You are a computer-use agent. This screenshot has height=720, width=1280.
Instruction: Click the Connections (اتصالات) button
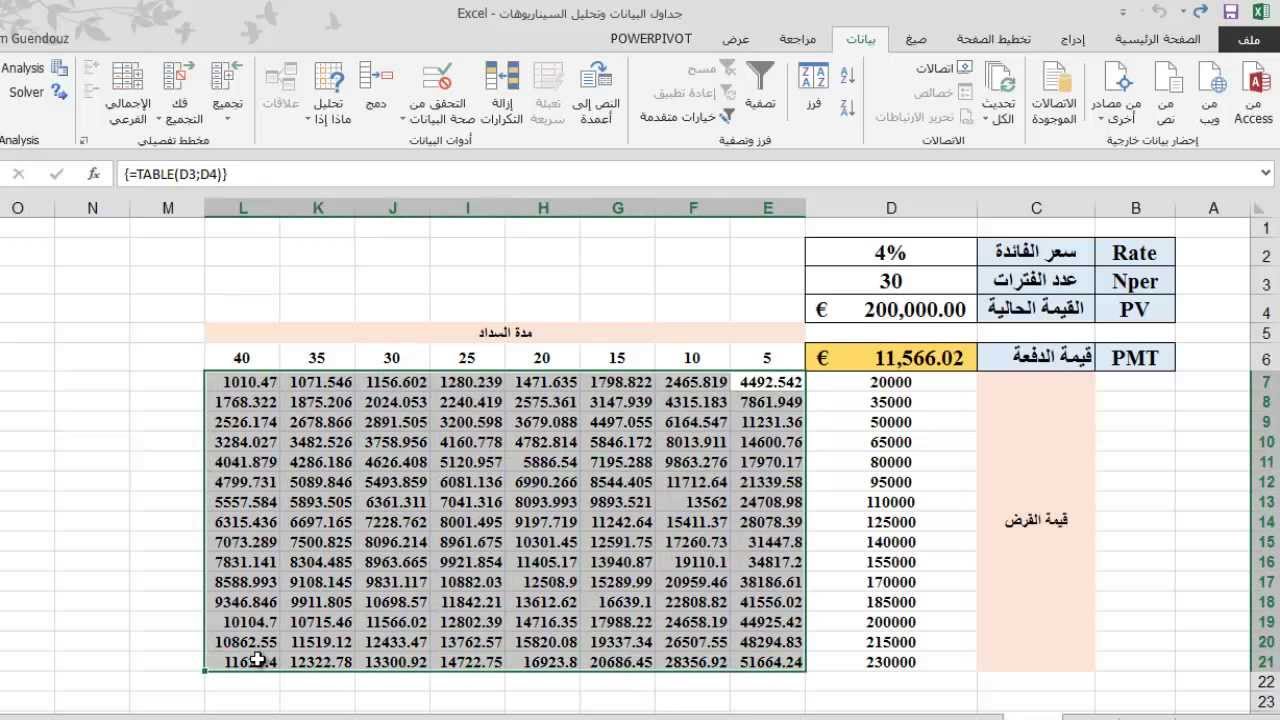tap(945, 68)
